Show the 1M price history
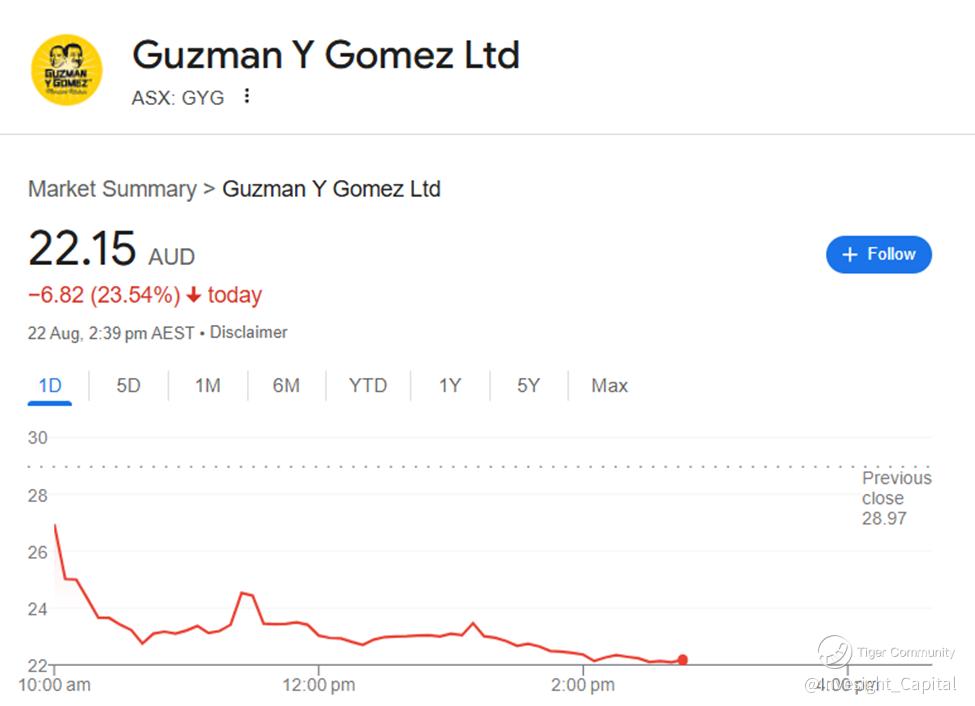This screenshot has width=975, height=706. click(x=207, y=386)
